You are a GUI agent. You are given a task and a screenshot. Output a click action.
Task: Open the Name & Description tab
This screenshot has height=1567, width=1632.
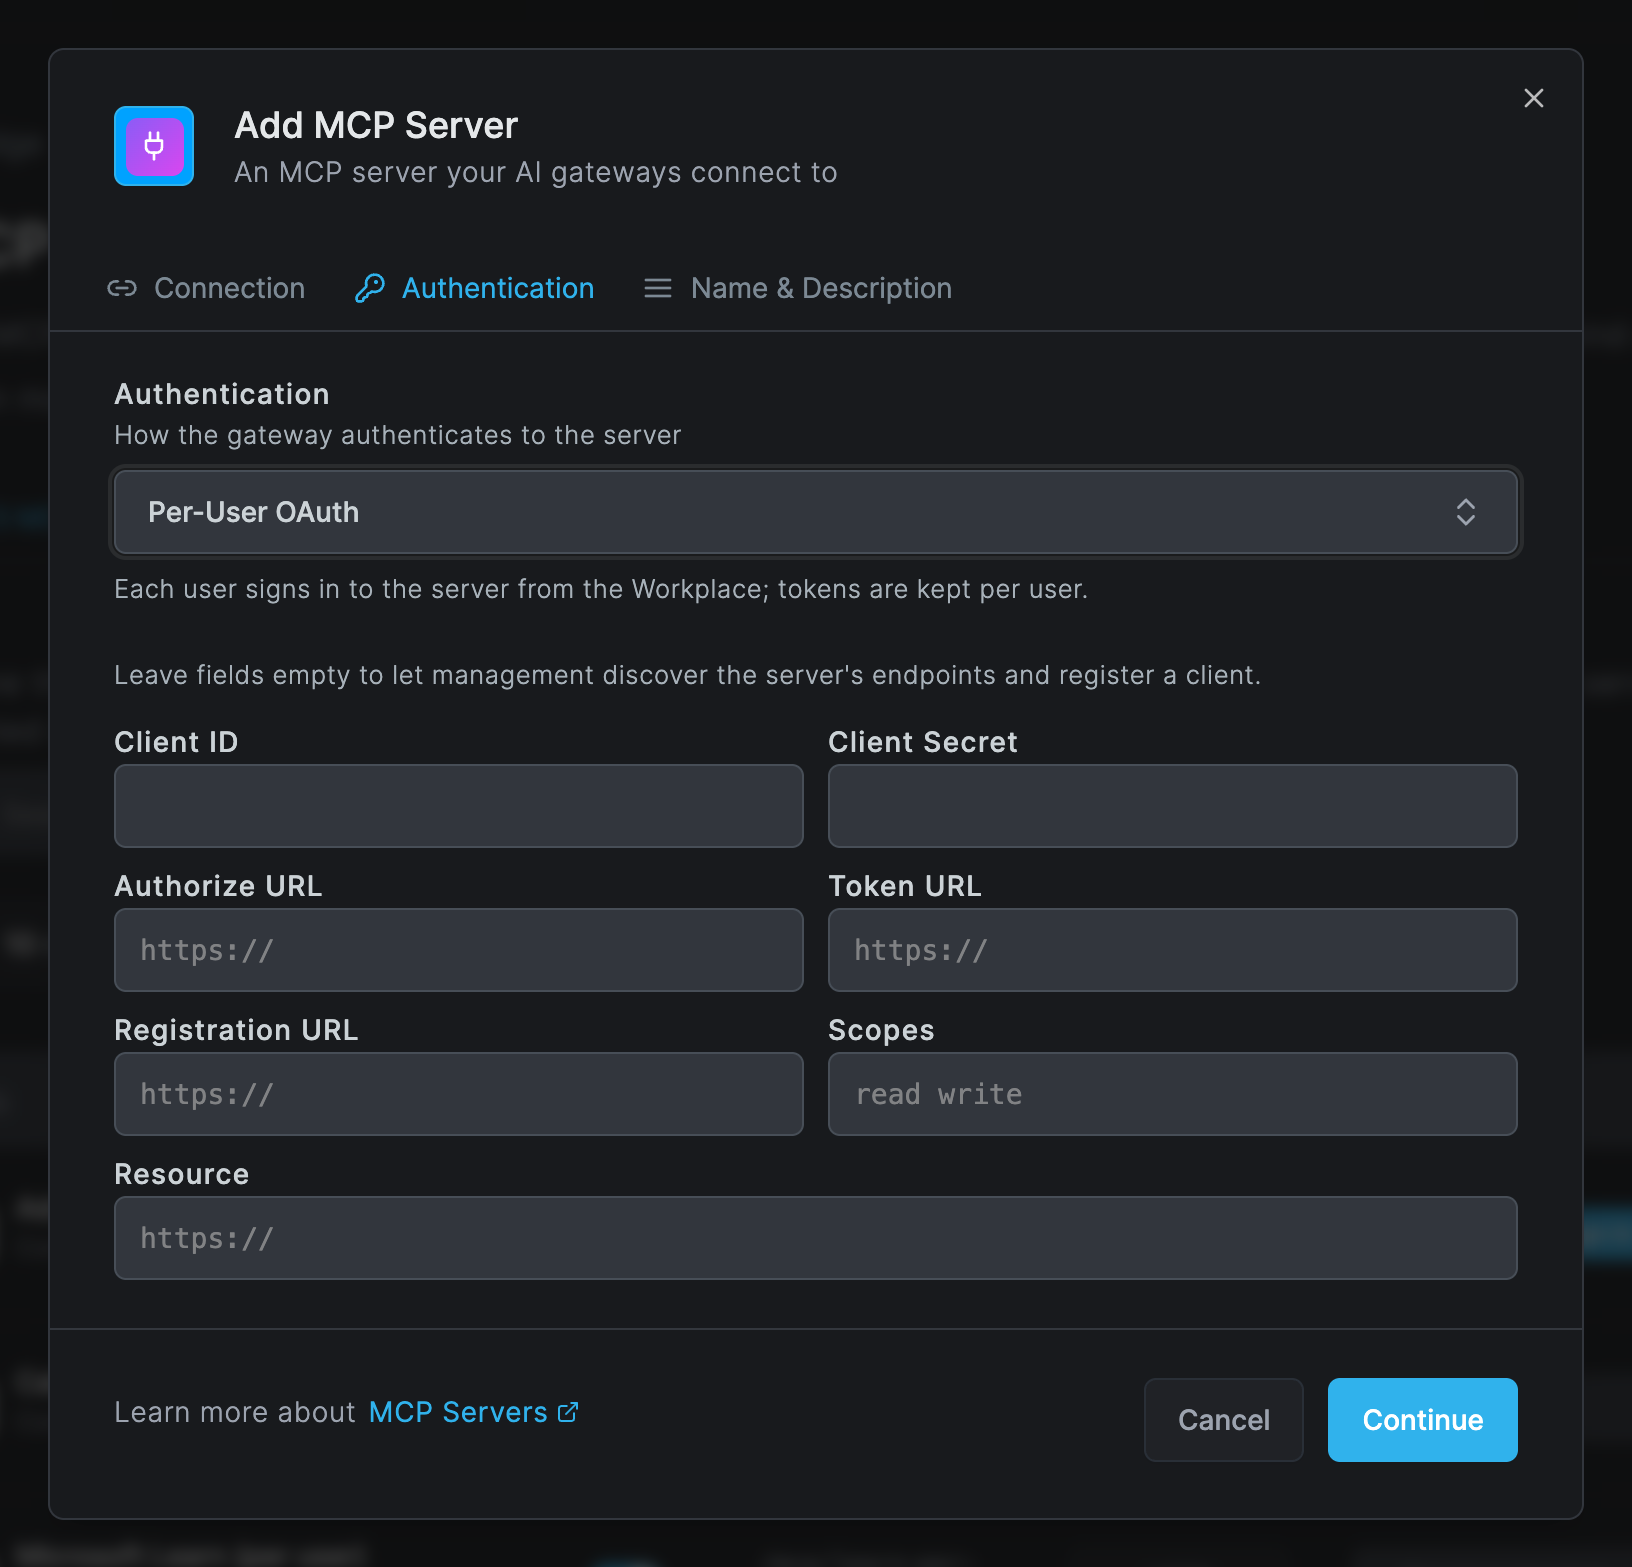click(x=798, y=288)
